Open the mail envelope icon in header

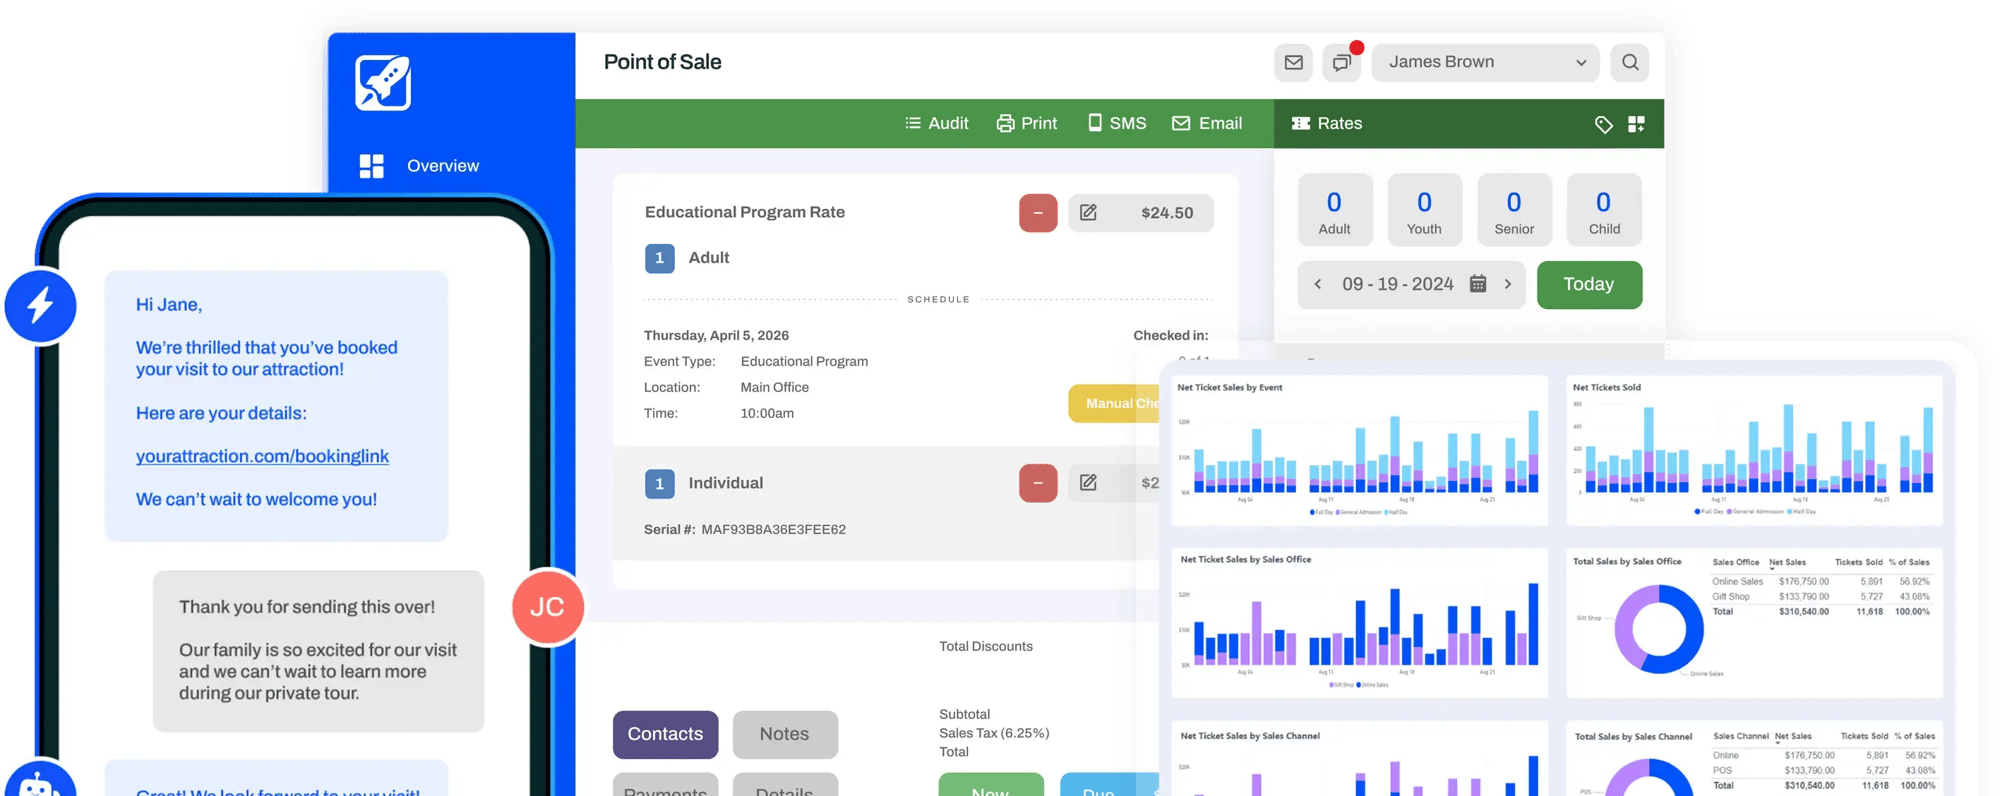1293,62
